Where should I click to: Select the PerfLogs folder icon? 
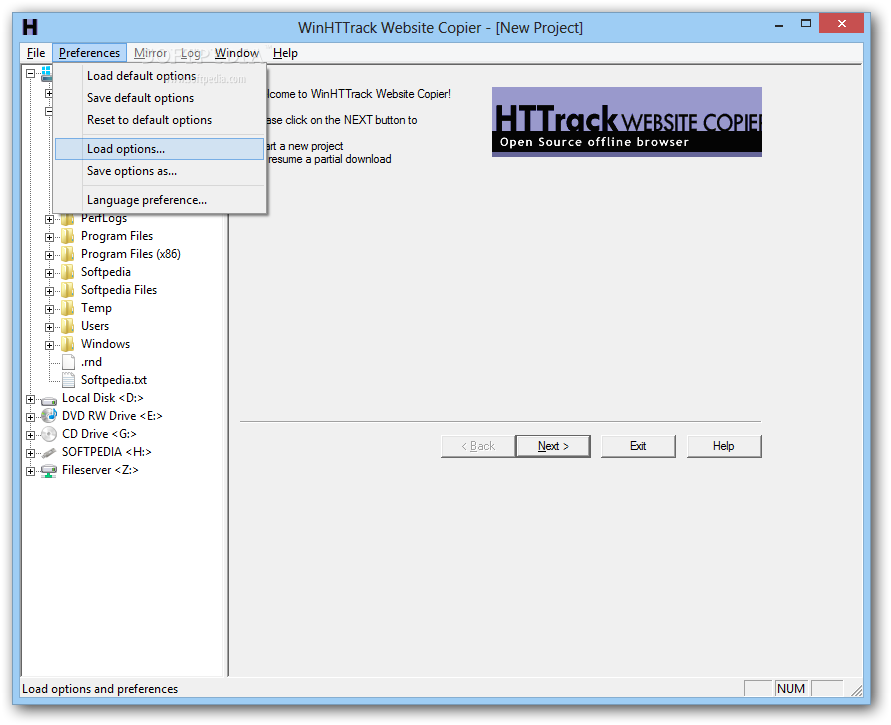pyautogui.click(x=68, y=219)
